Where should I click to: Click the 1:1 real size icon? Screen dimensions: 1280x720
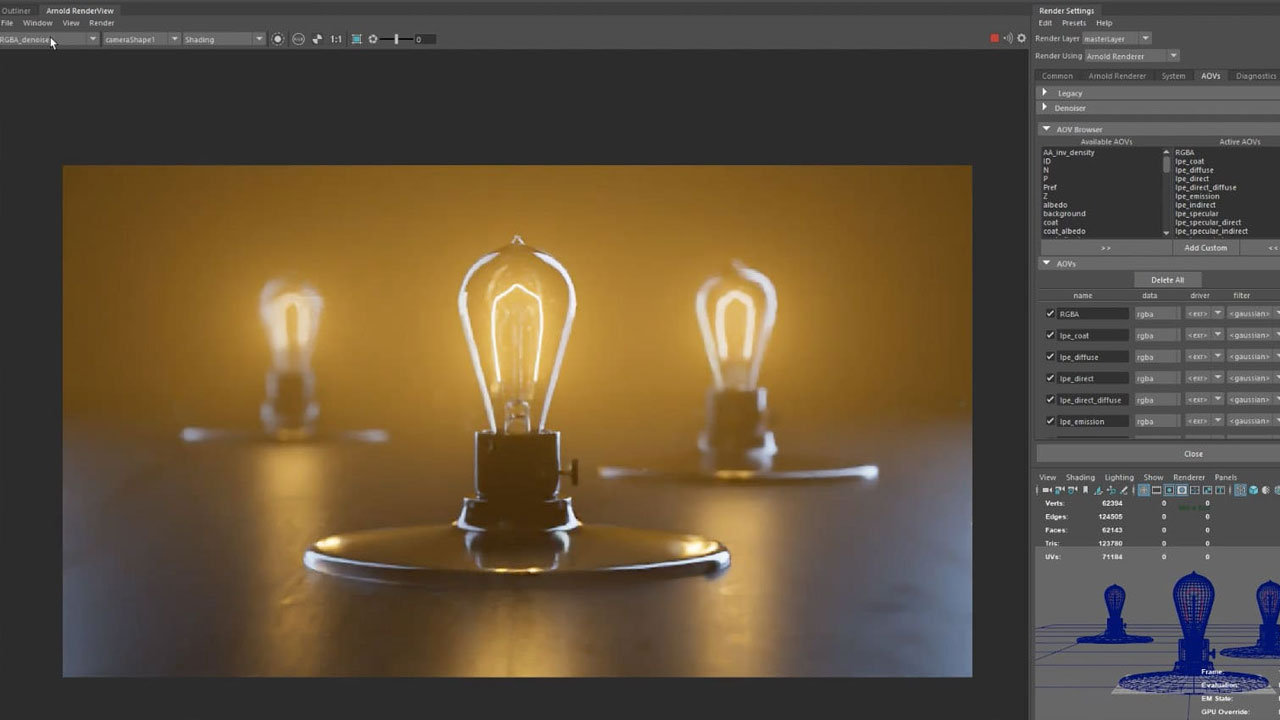click(x=336, y=39)
